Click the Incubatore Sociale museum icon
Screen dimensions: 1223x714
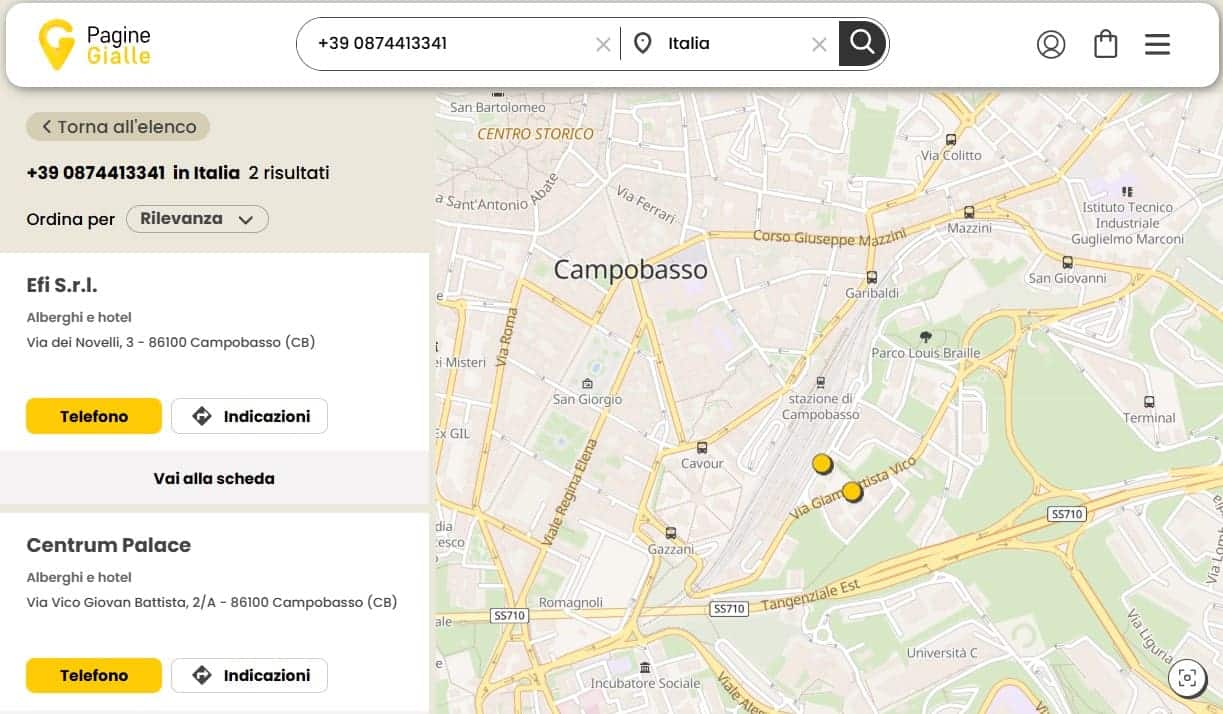click(x=645, y=667)
